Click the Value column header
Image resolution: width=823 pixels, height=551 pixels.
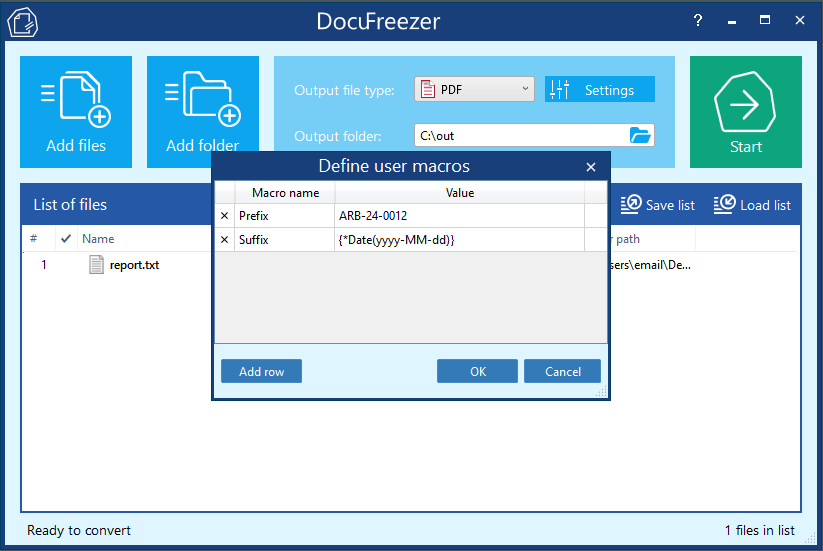[x=460, y=193]
